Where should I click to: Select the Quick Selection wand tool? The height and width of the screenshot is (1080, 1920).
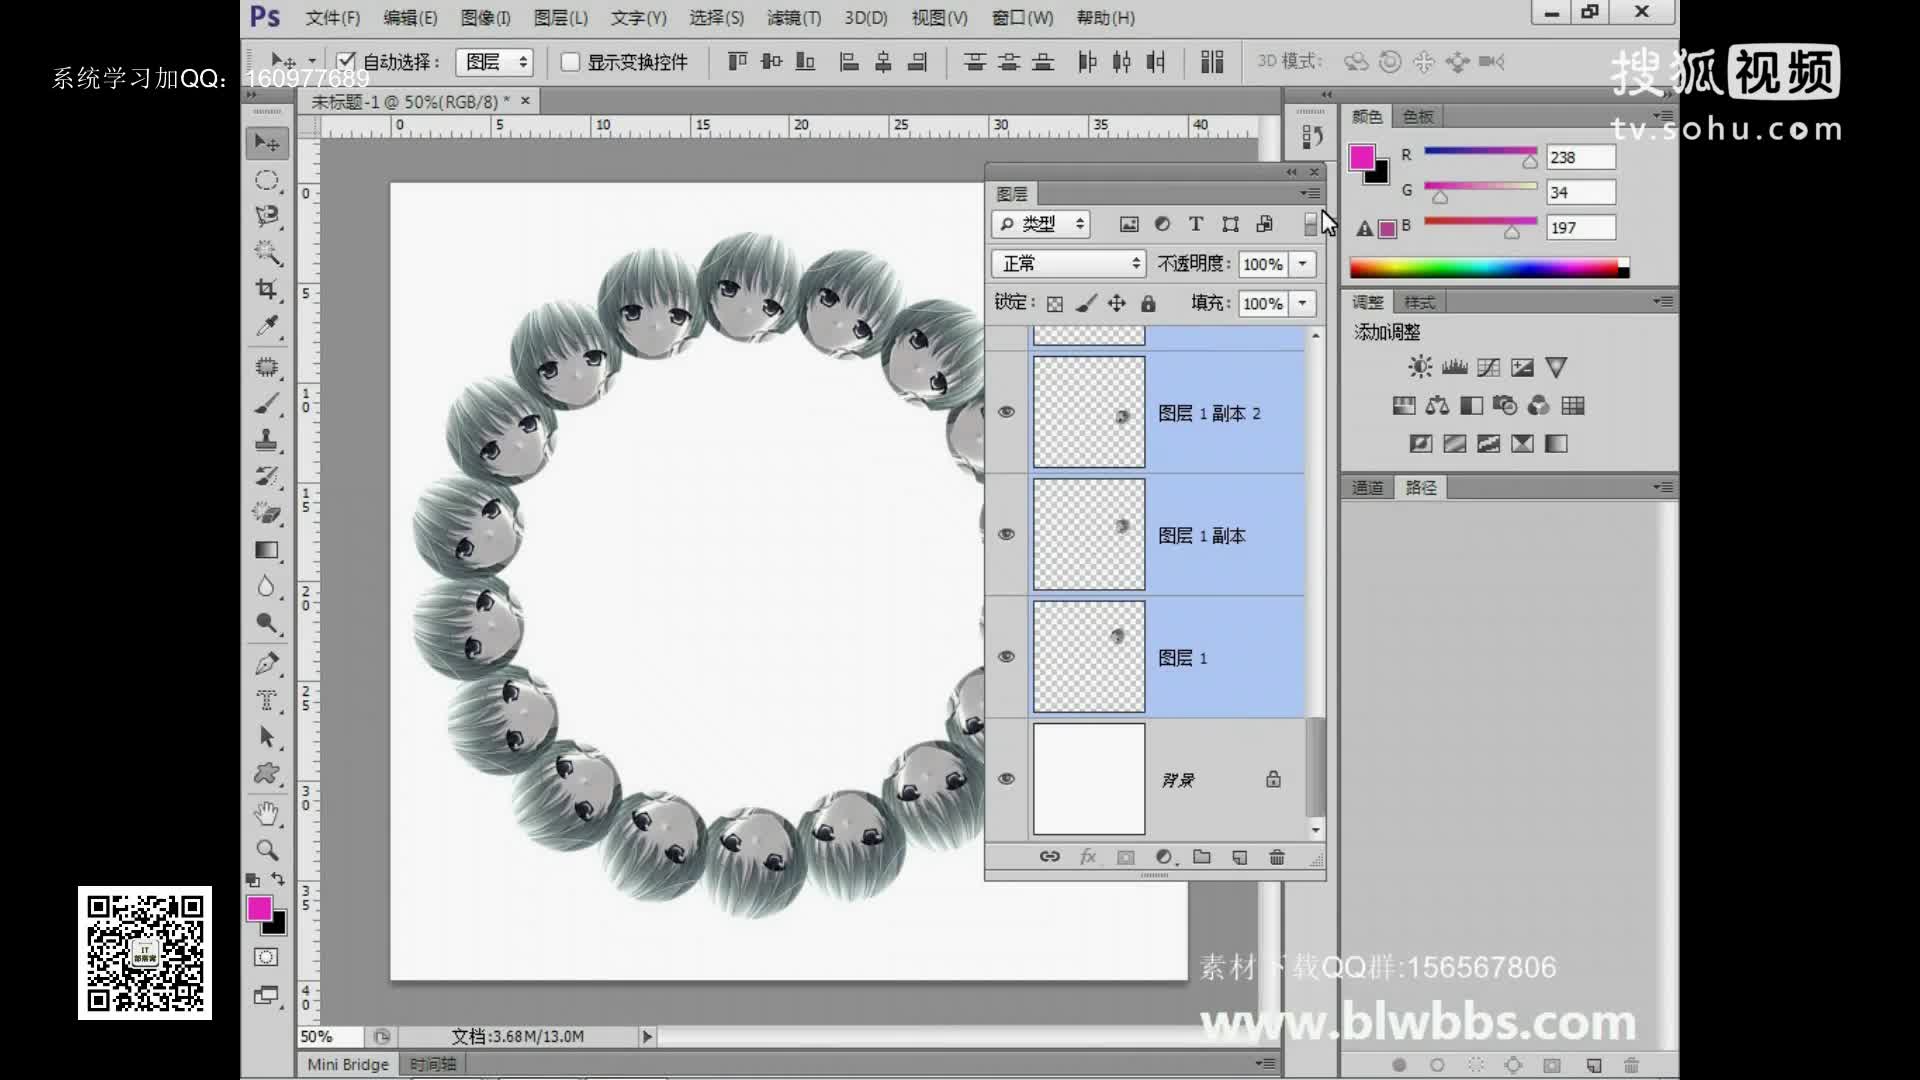pos(267,252)
